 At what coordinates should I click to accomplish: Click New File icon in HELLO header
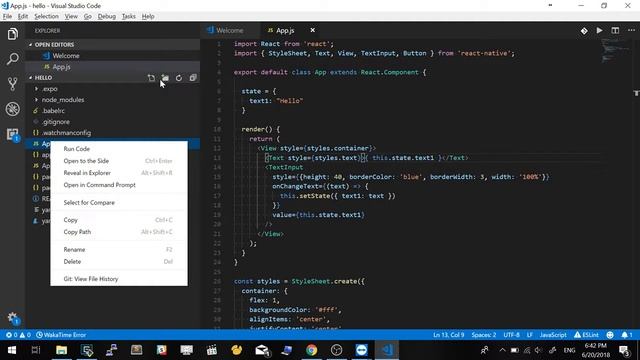coord(151,78)
